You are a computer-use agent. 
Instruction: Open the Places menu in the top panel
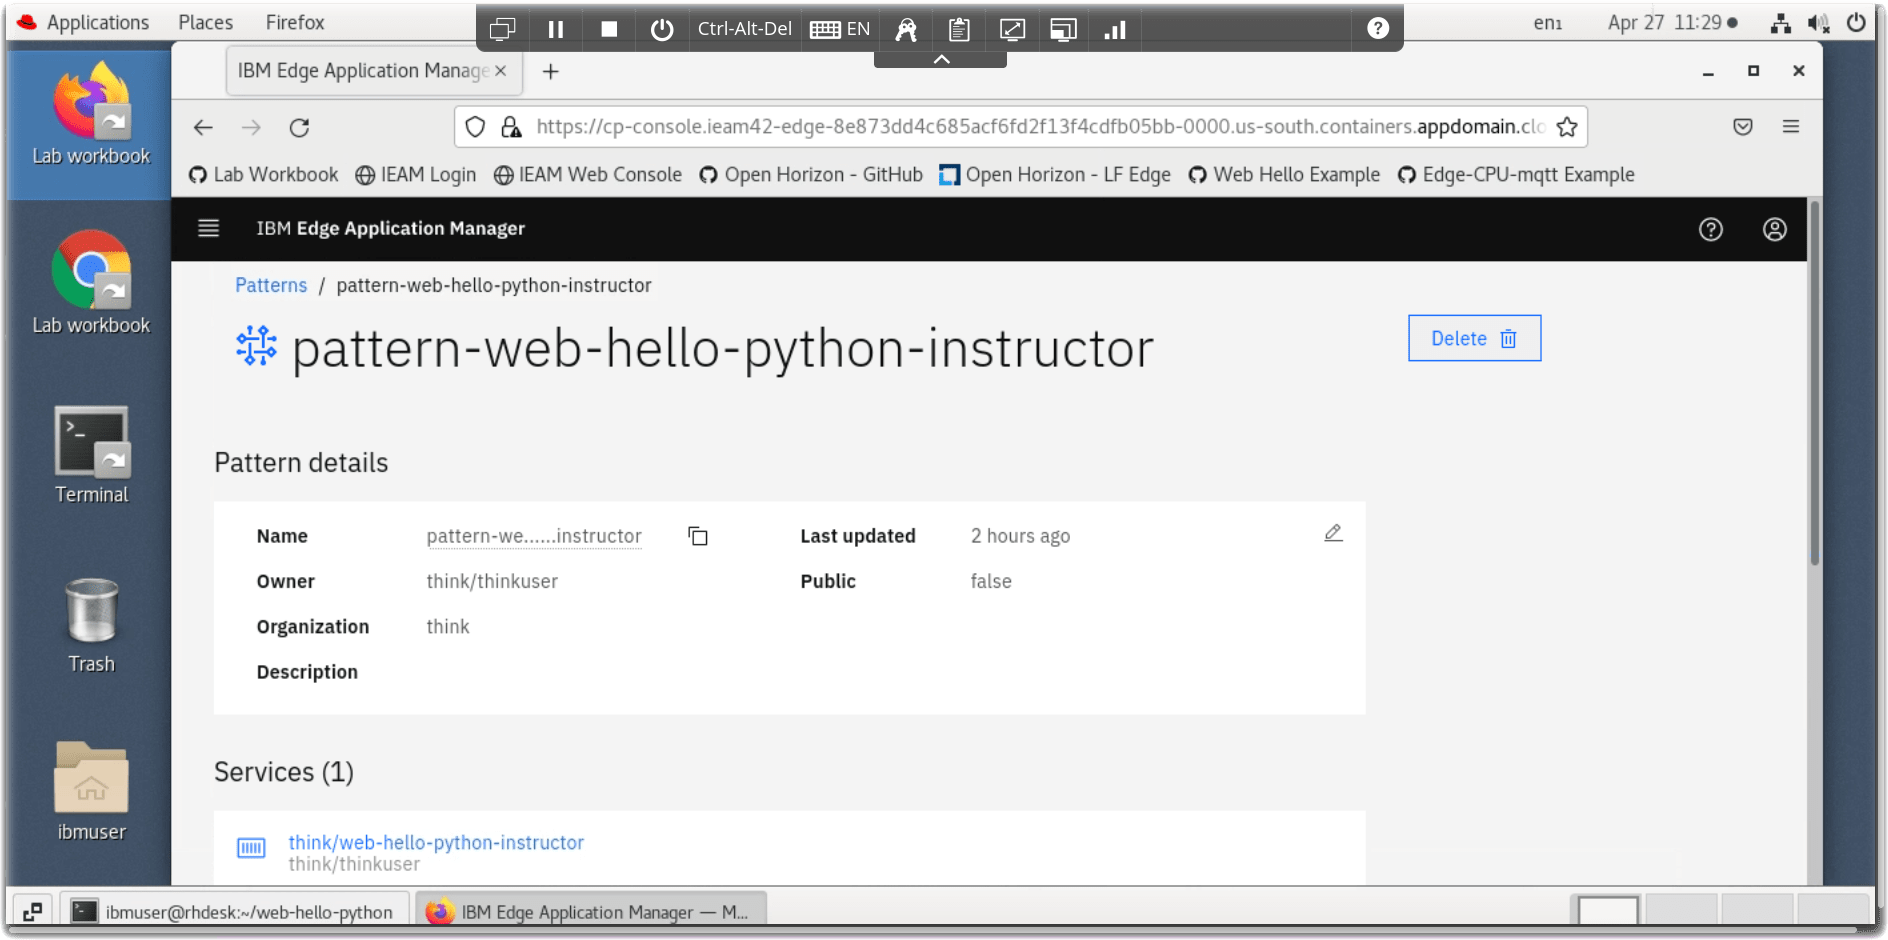[206, 22]
